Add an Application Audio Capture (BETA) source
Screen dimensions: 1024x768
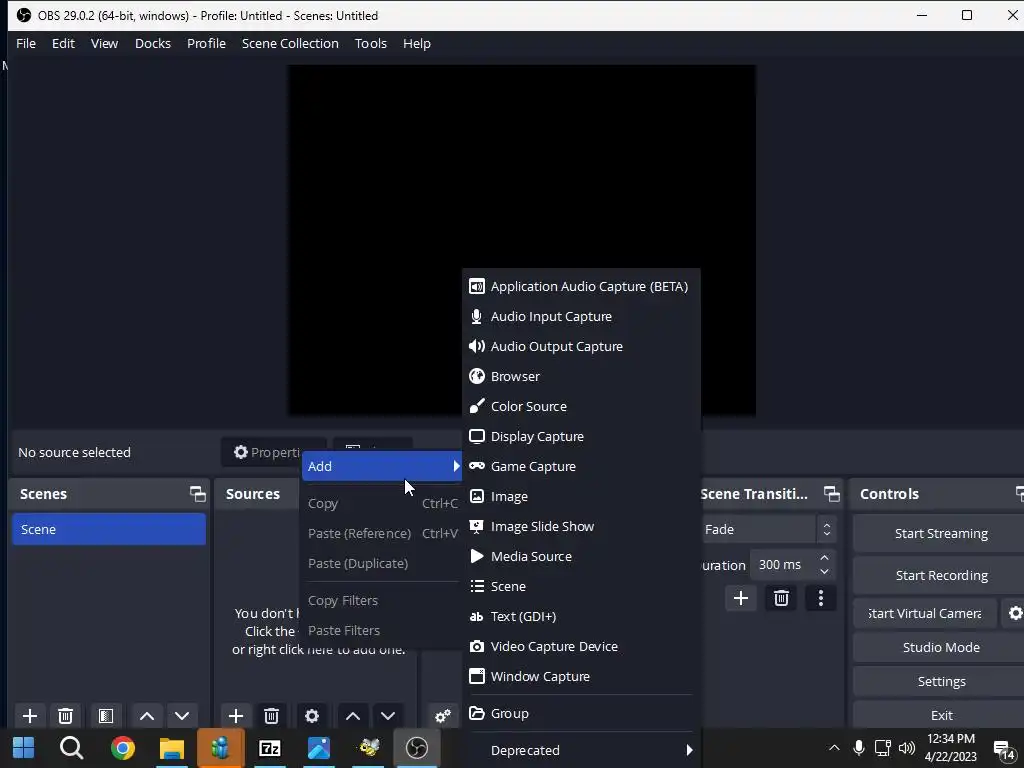click(x=581, y=286)
